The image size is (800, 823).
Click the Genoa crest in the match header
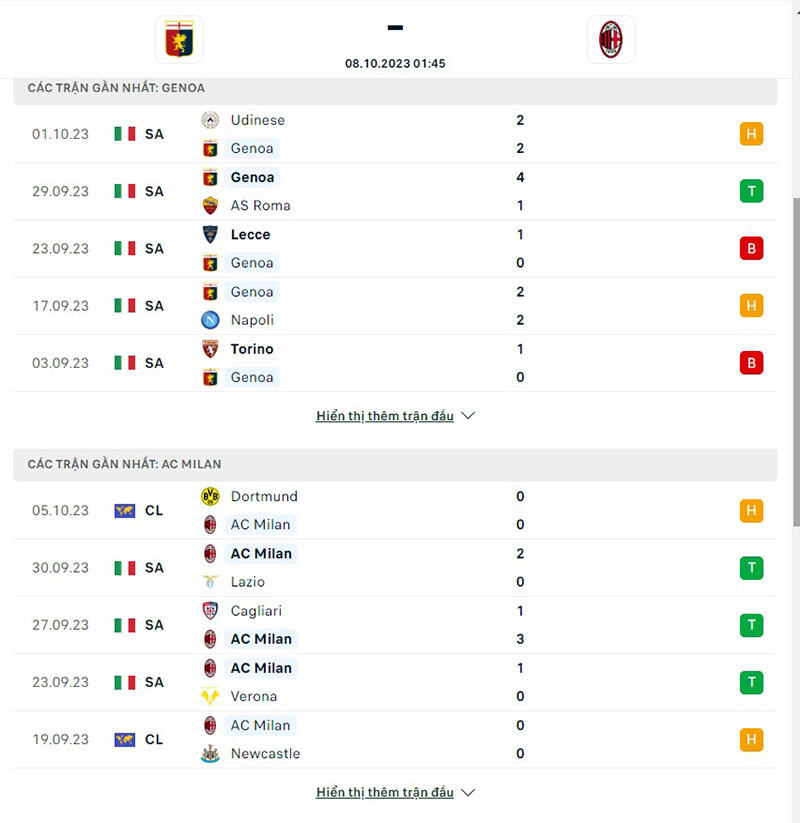[179, 40]
